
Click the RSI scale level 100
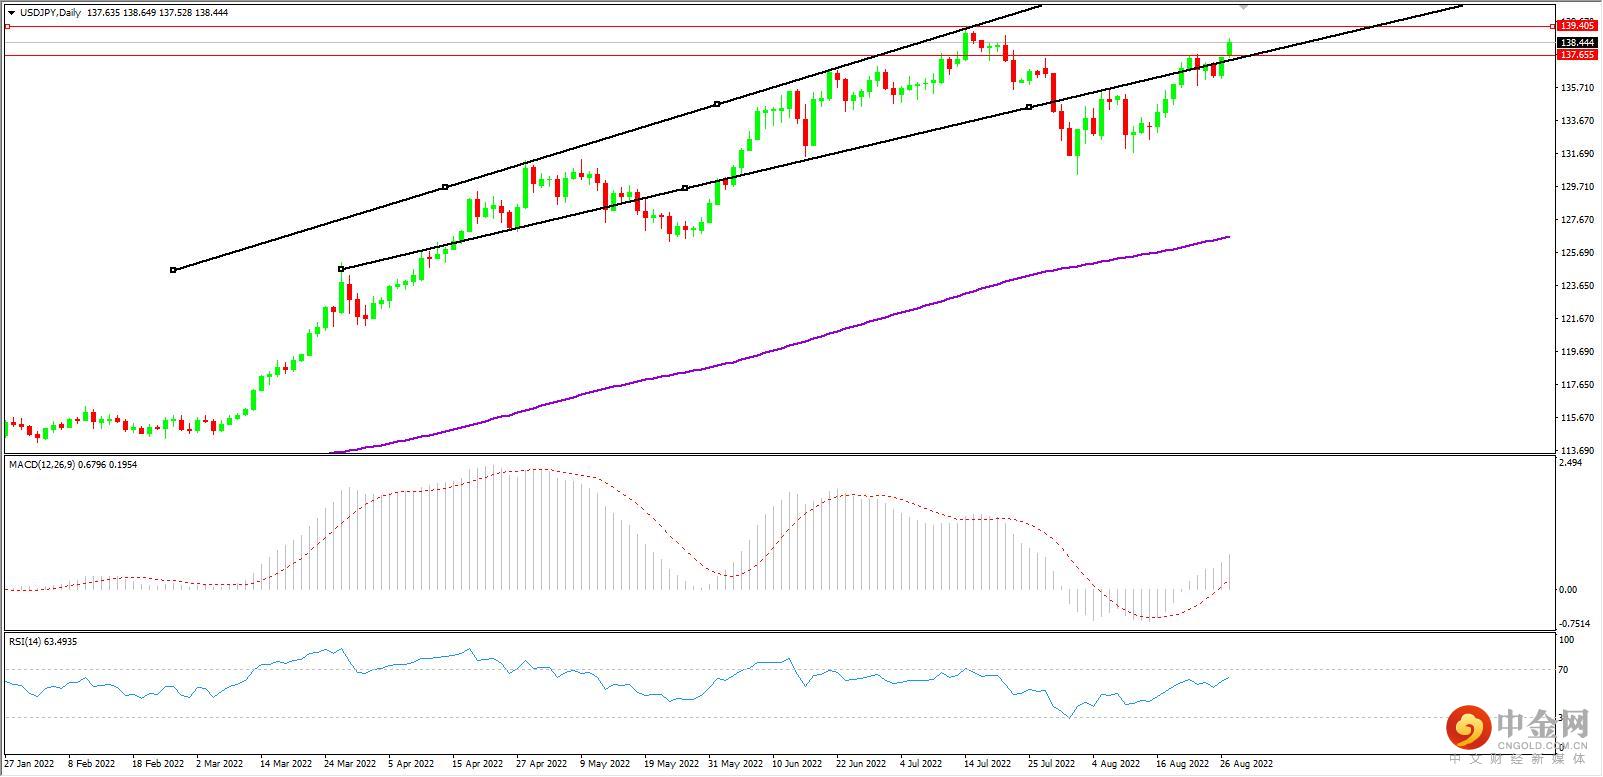(1566, 640)
